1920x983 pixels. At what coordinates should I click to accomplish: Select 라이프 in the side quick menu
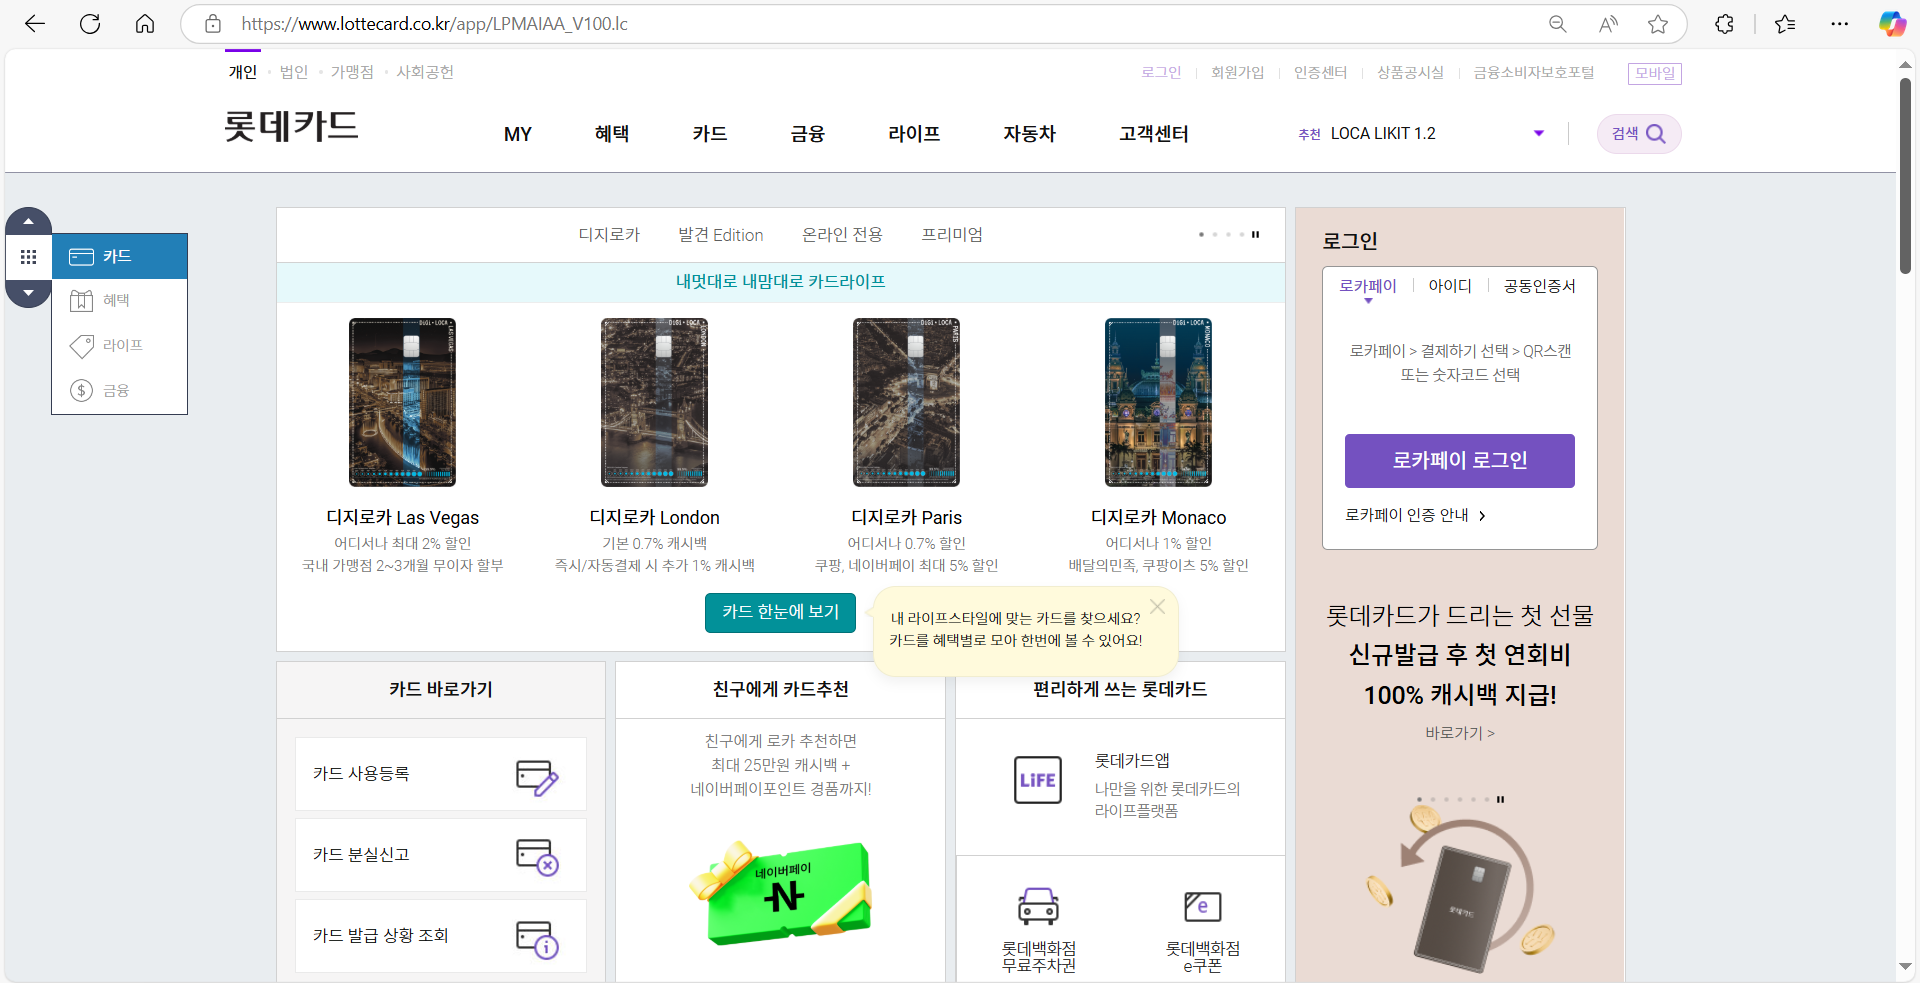tap(120, 345)
